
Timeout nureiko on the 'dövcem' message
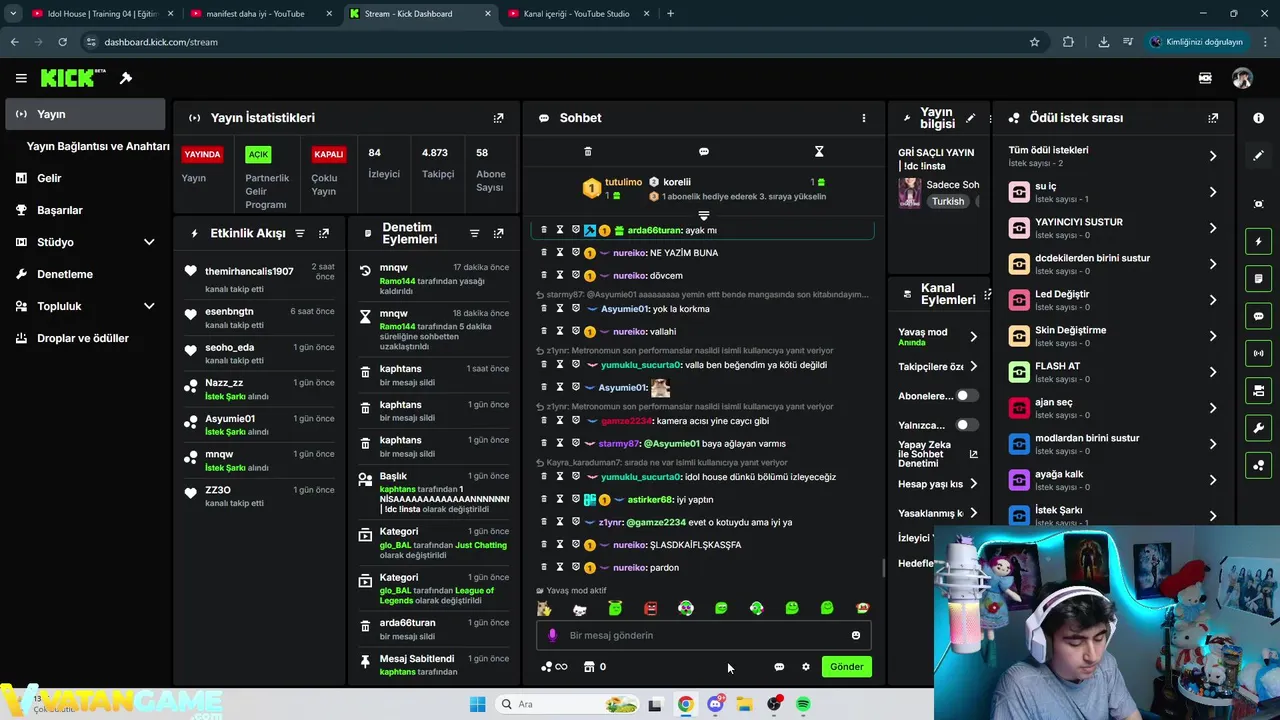click(x=560, y=275)
